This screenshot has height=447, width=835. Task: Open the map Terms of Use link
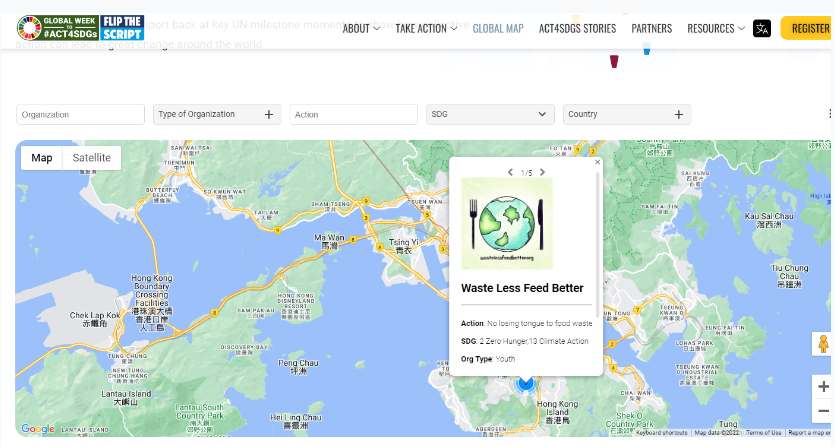coord(764,433)
